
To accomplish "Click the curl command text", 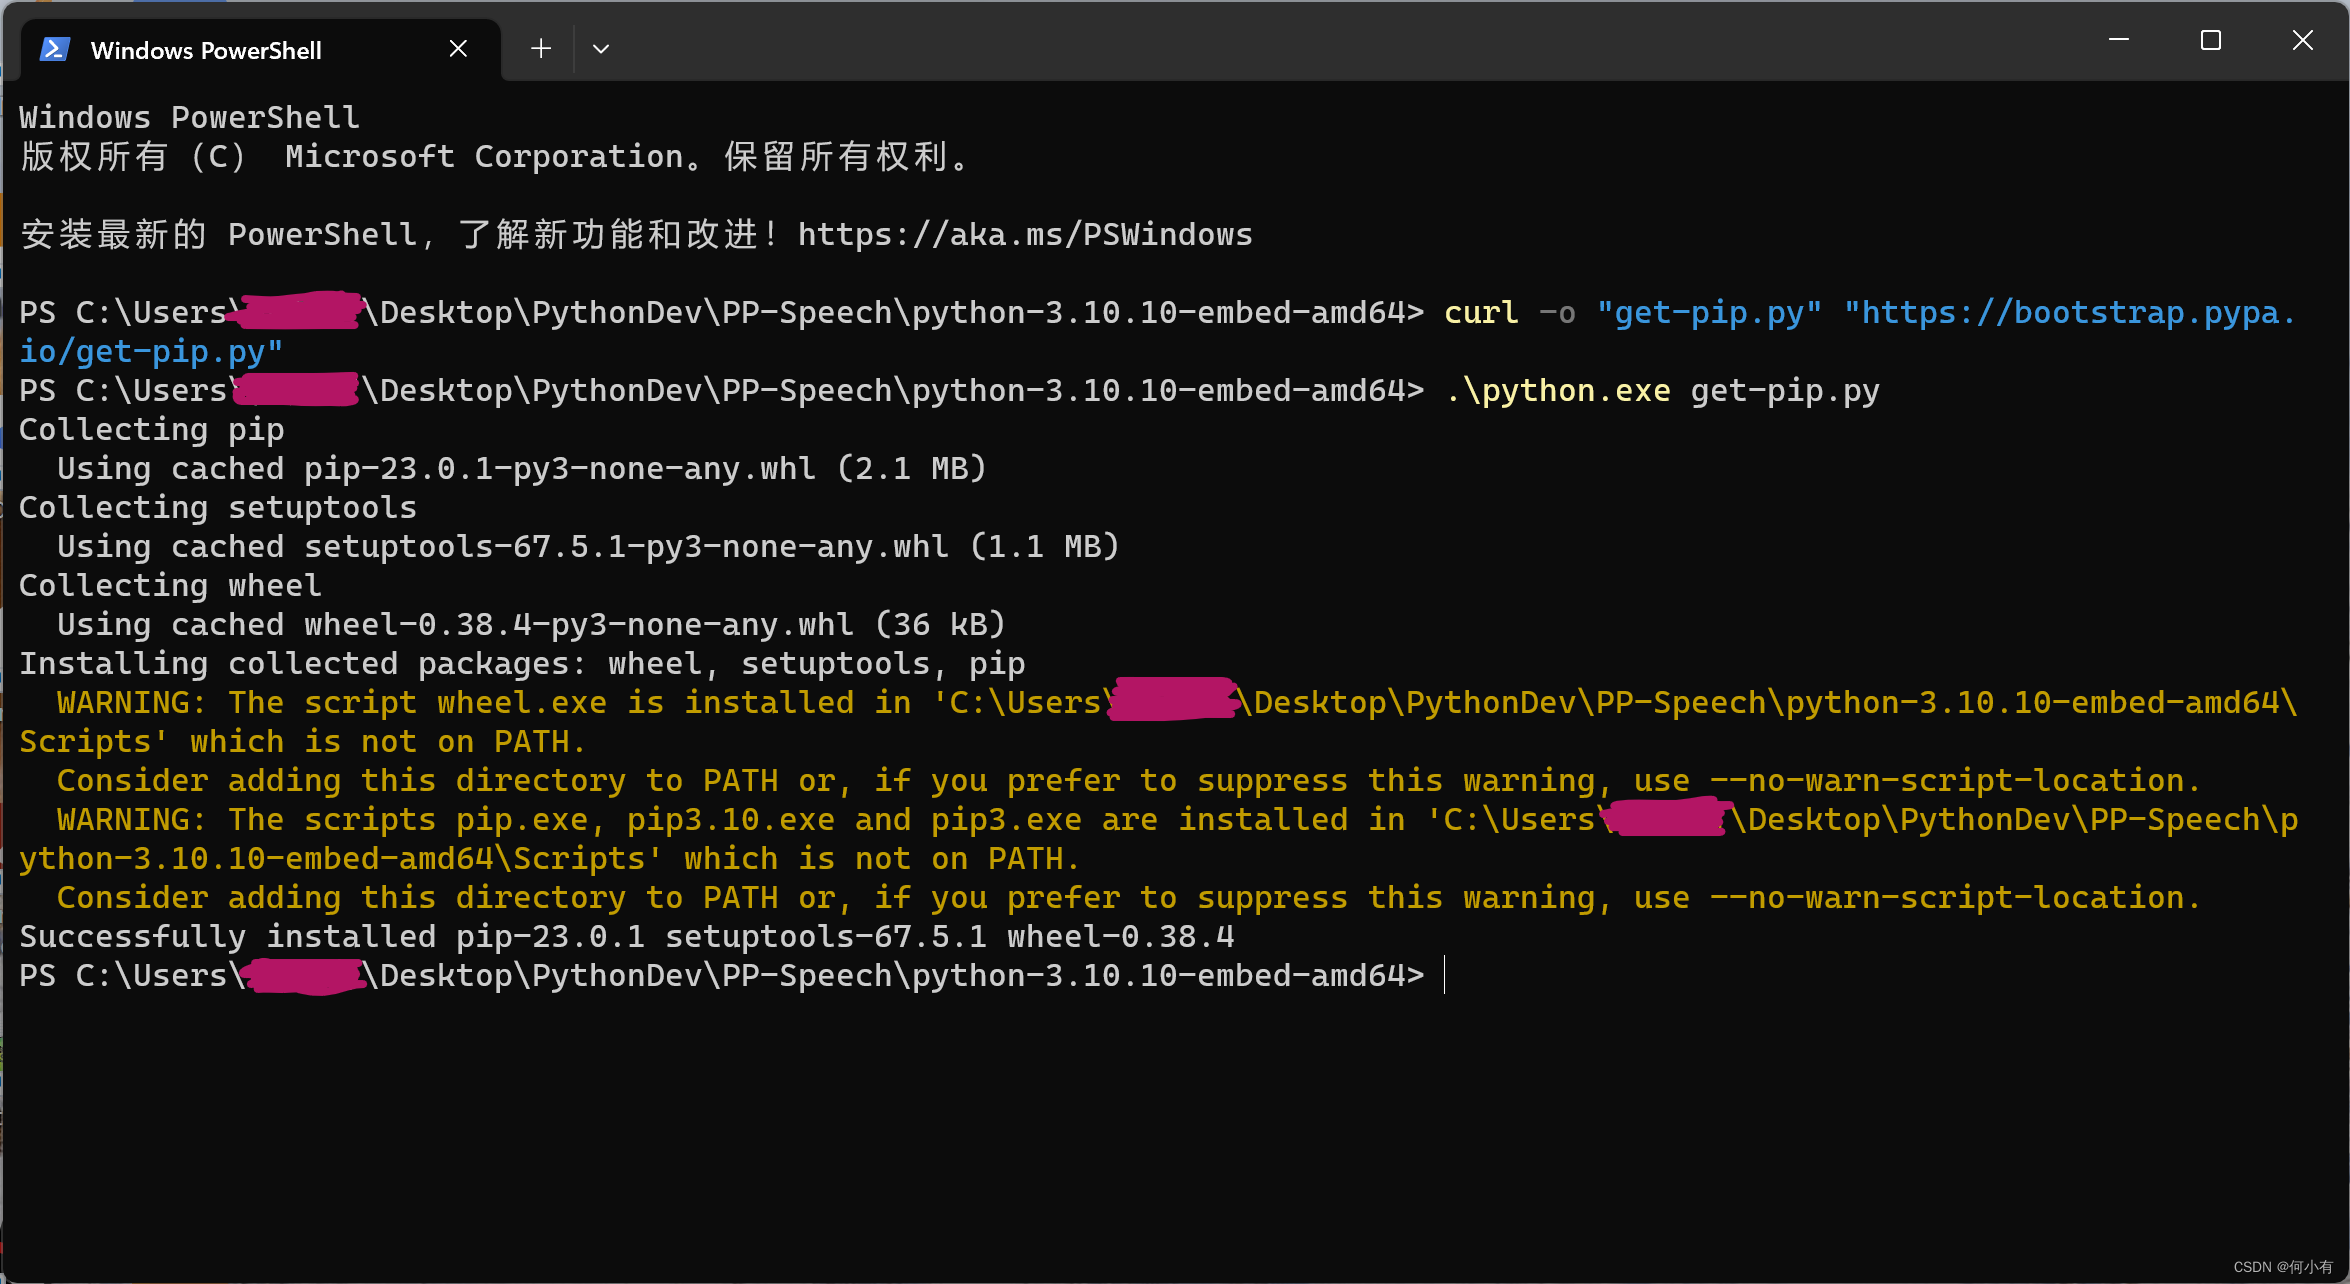I will pyautogui.click(x=1480, y=313).
